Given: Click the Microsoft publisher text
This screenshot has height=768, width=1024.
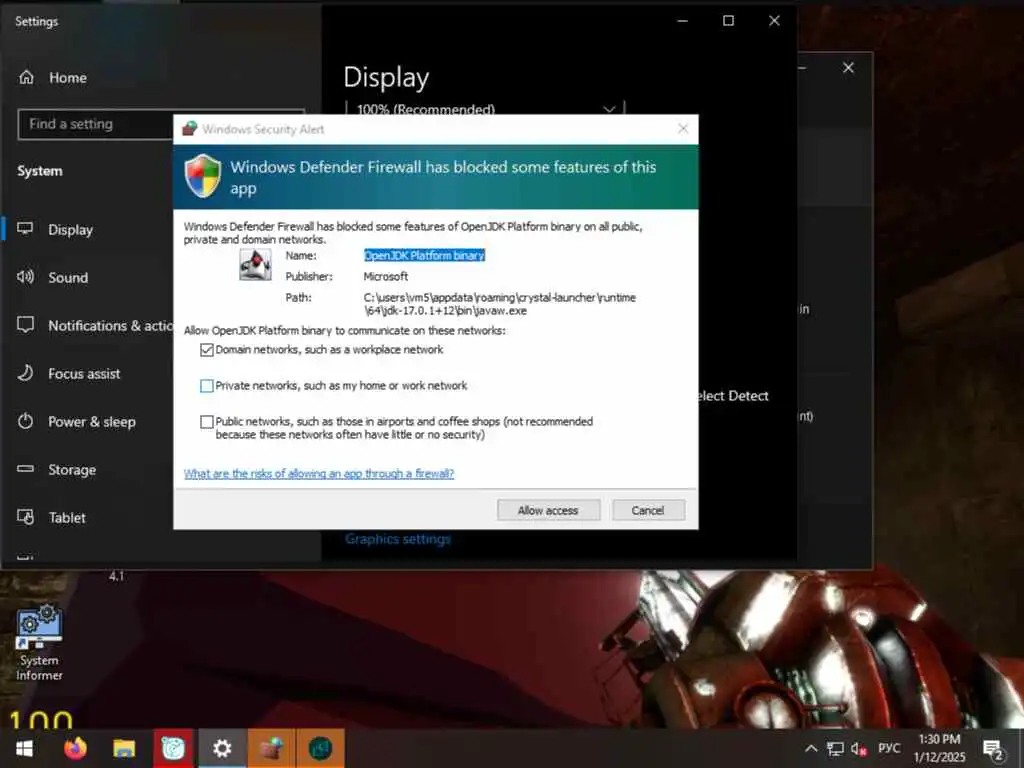Looking at the screenshot, I should pos(385,277).
